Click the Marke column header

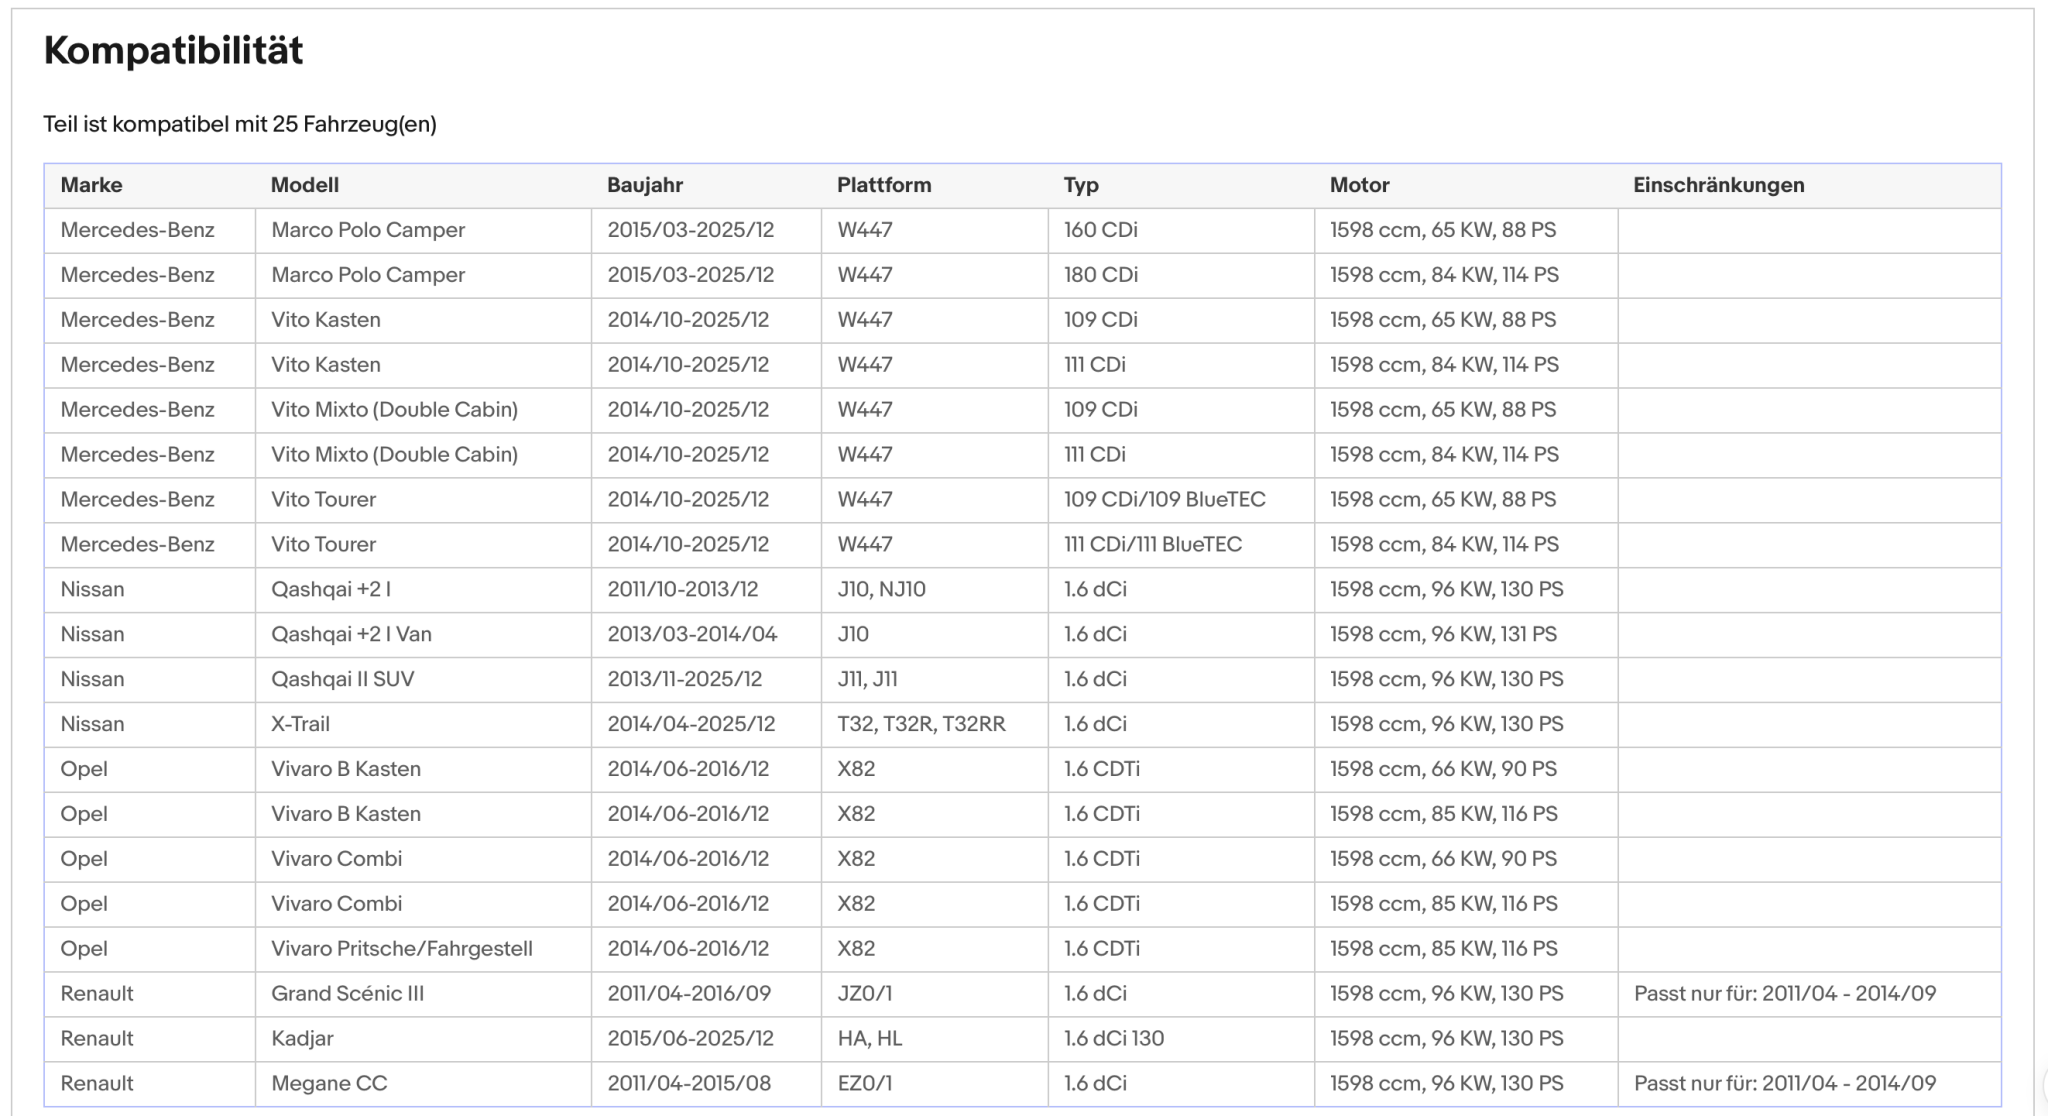click(x=91, y=185)
